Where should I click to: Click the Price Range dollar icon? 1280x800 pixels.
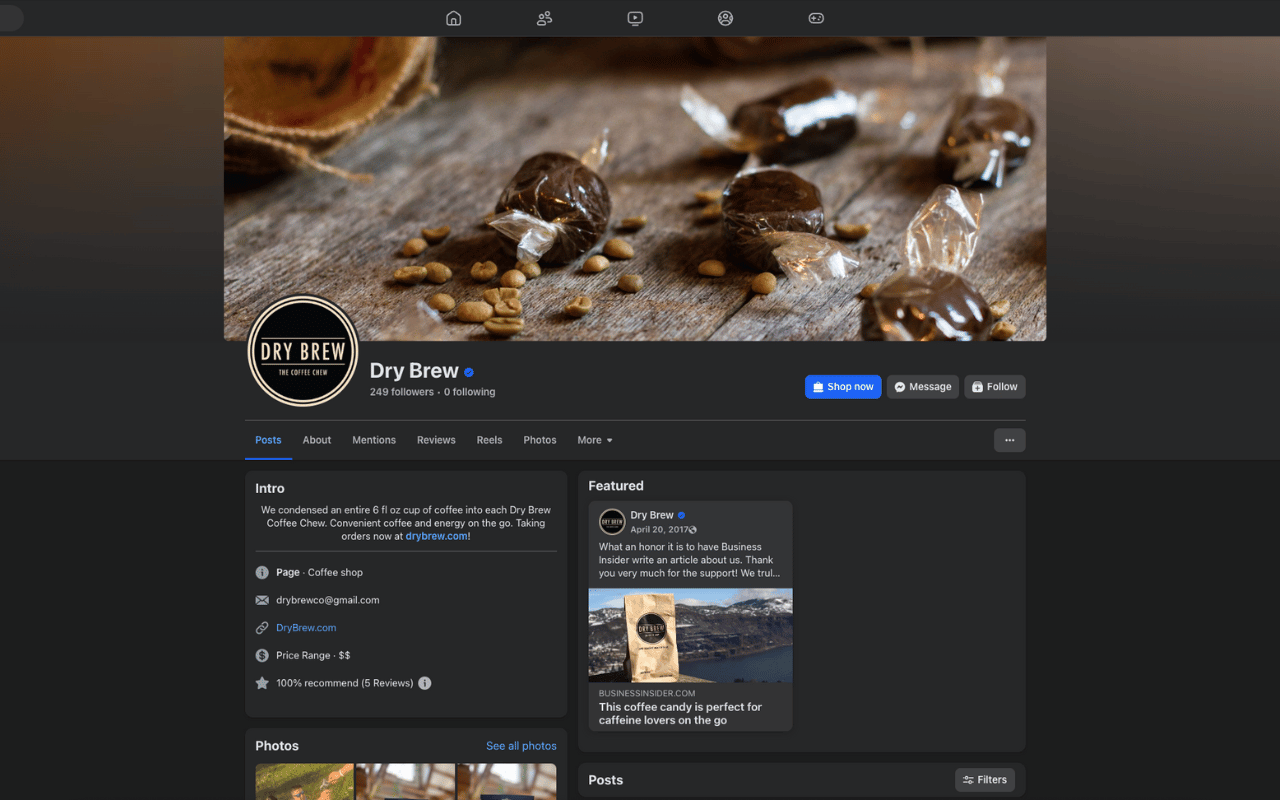point(262,656)
